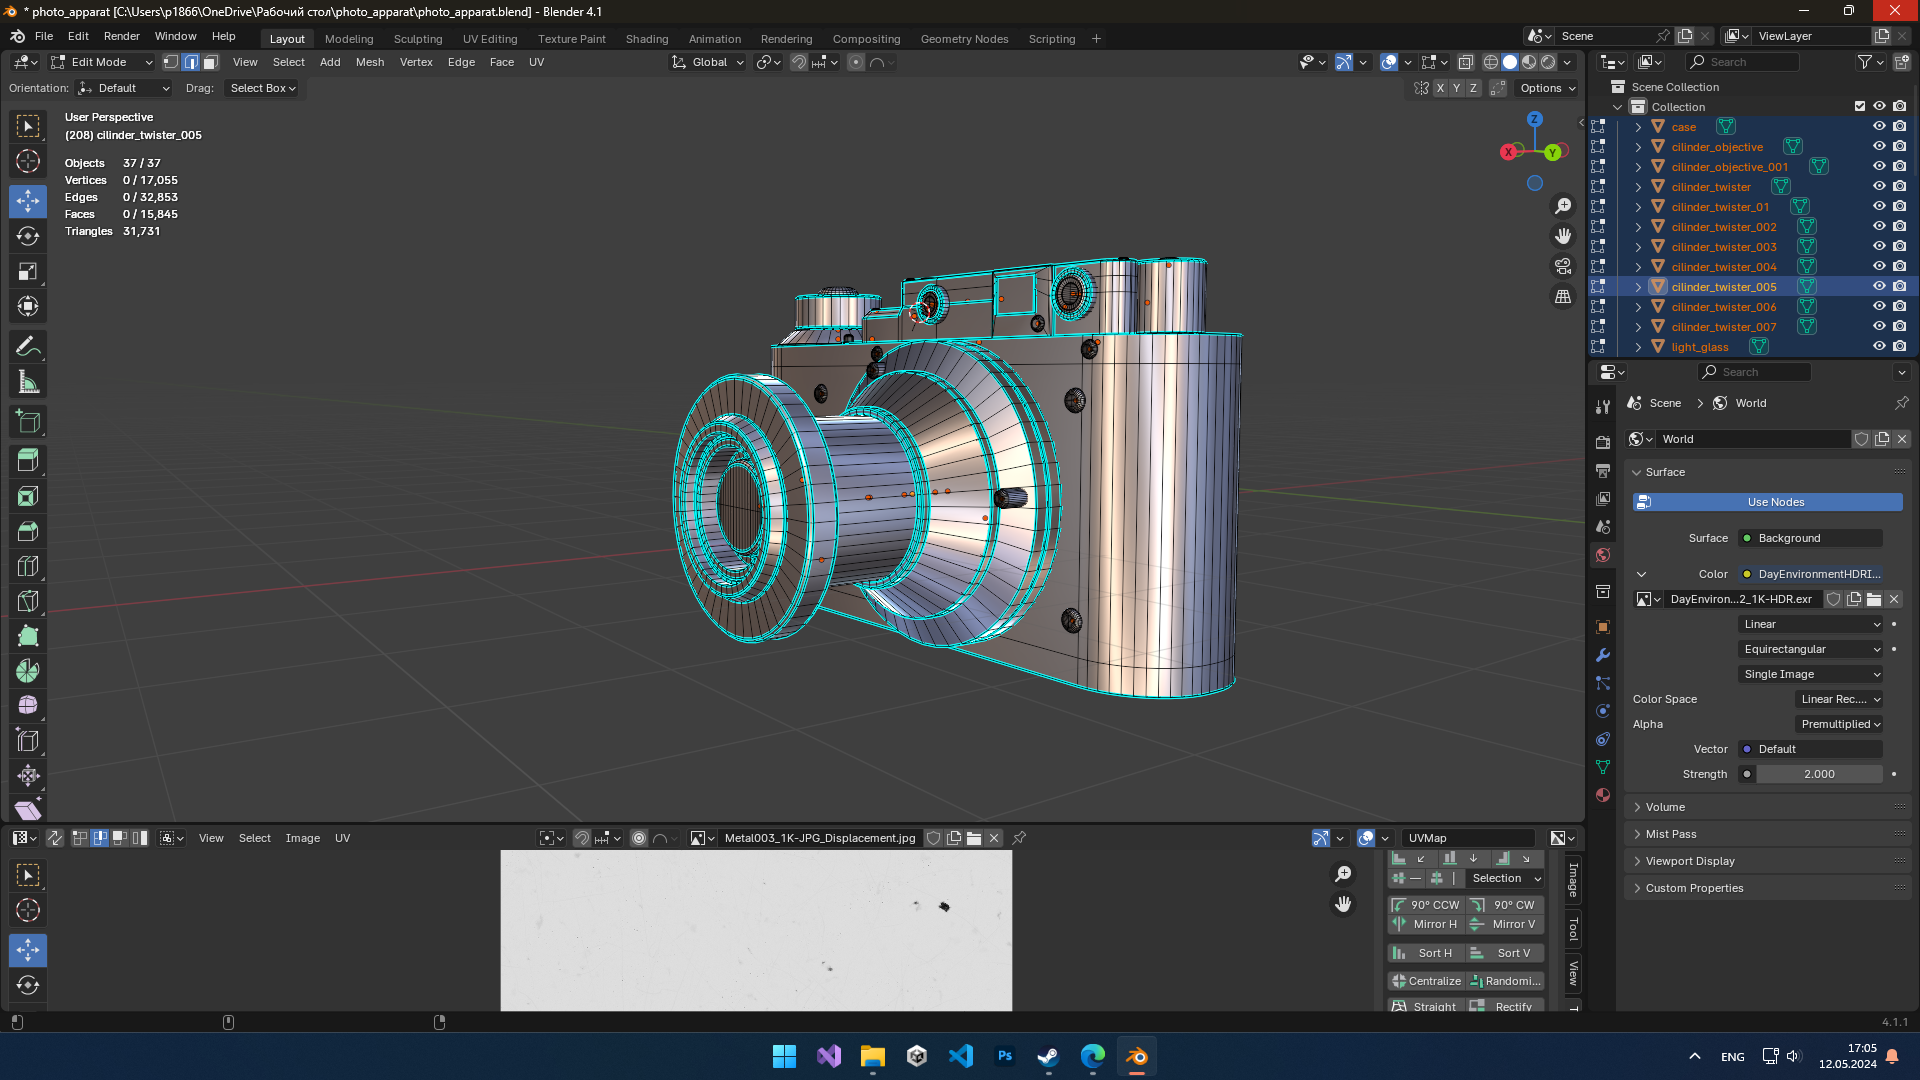Open the Edit Mode dropdown

pos(102,62)
